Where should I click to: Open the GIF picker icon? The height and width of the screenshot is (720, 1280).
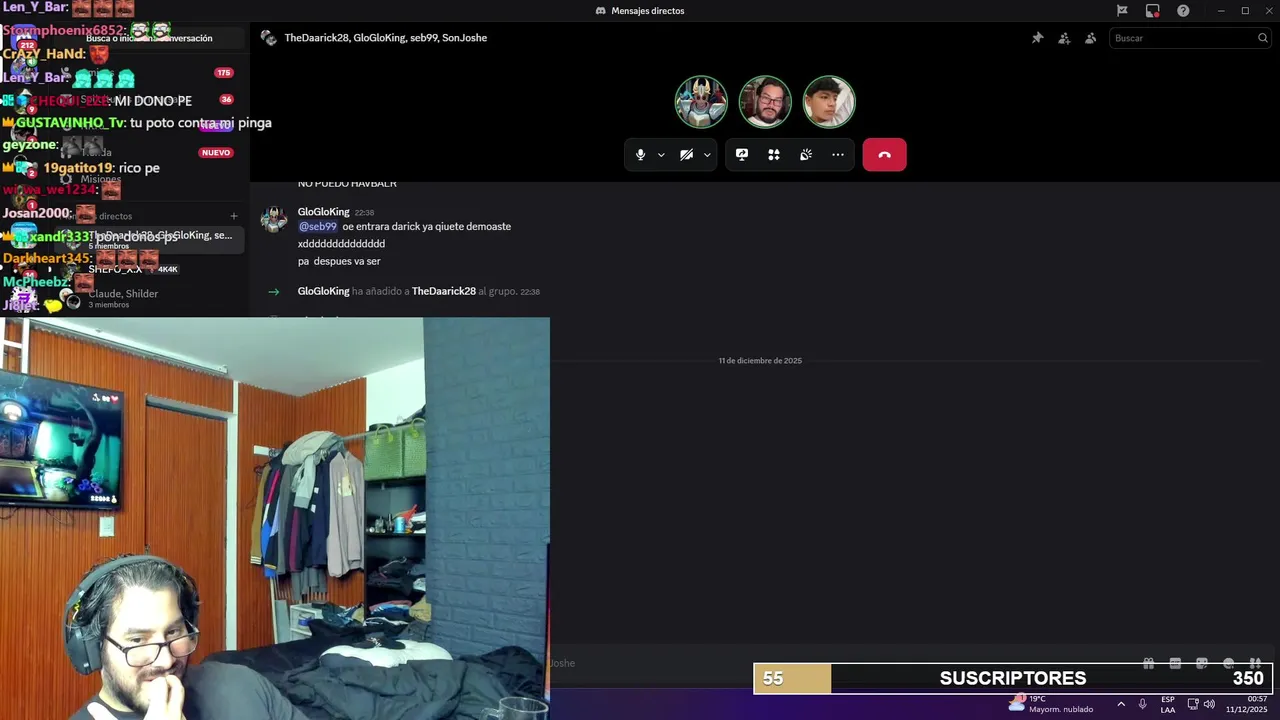pyautogui.click(x=1175, y=663)
